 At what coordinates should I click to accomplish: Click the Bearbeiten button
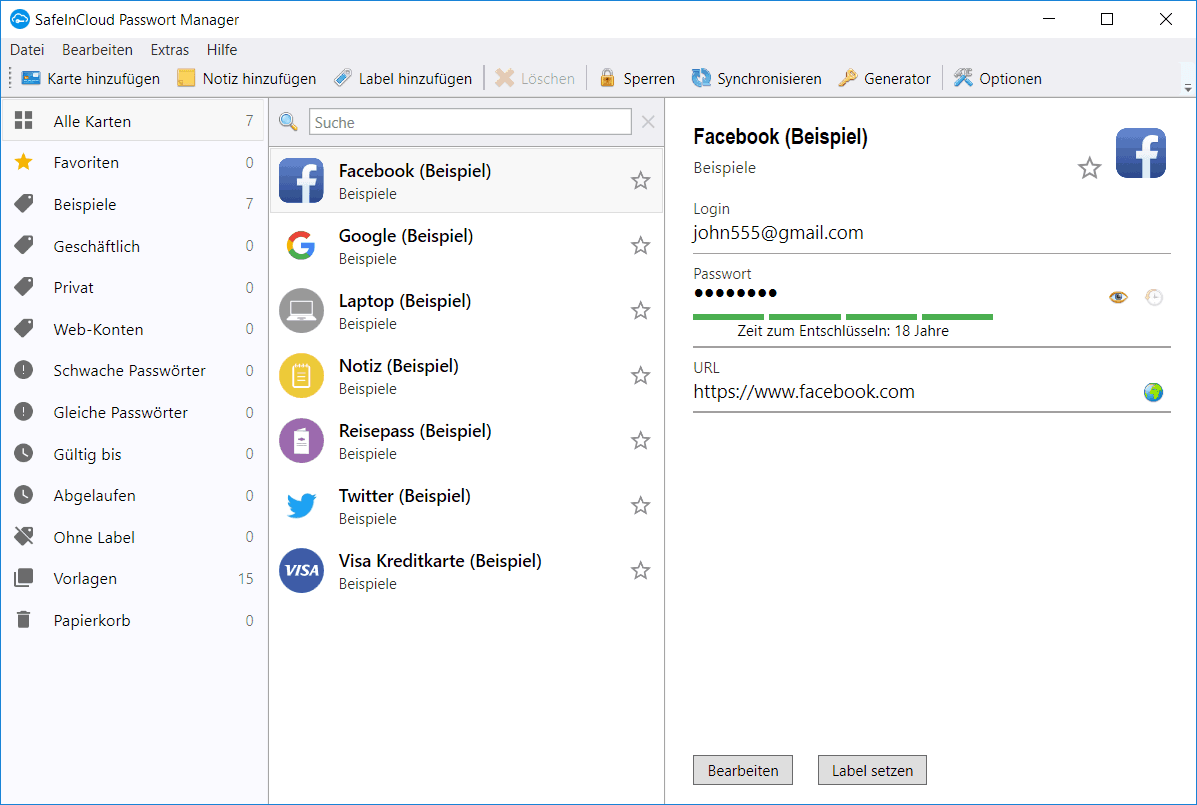(x=743, y=770)
